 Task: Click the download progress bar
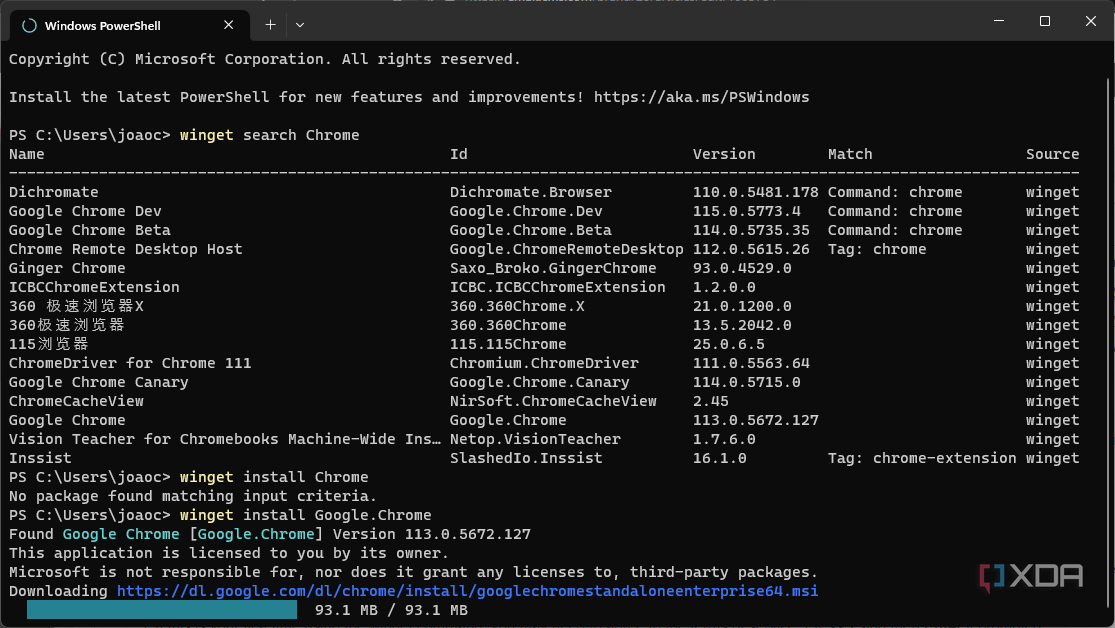162,610
